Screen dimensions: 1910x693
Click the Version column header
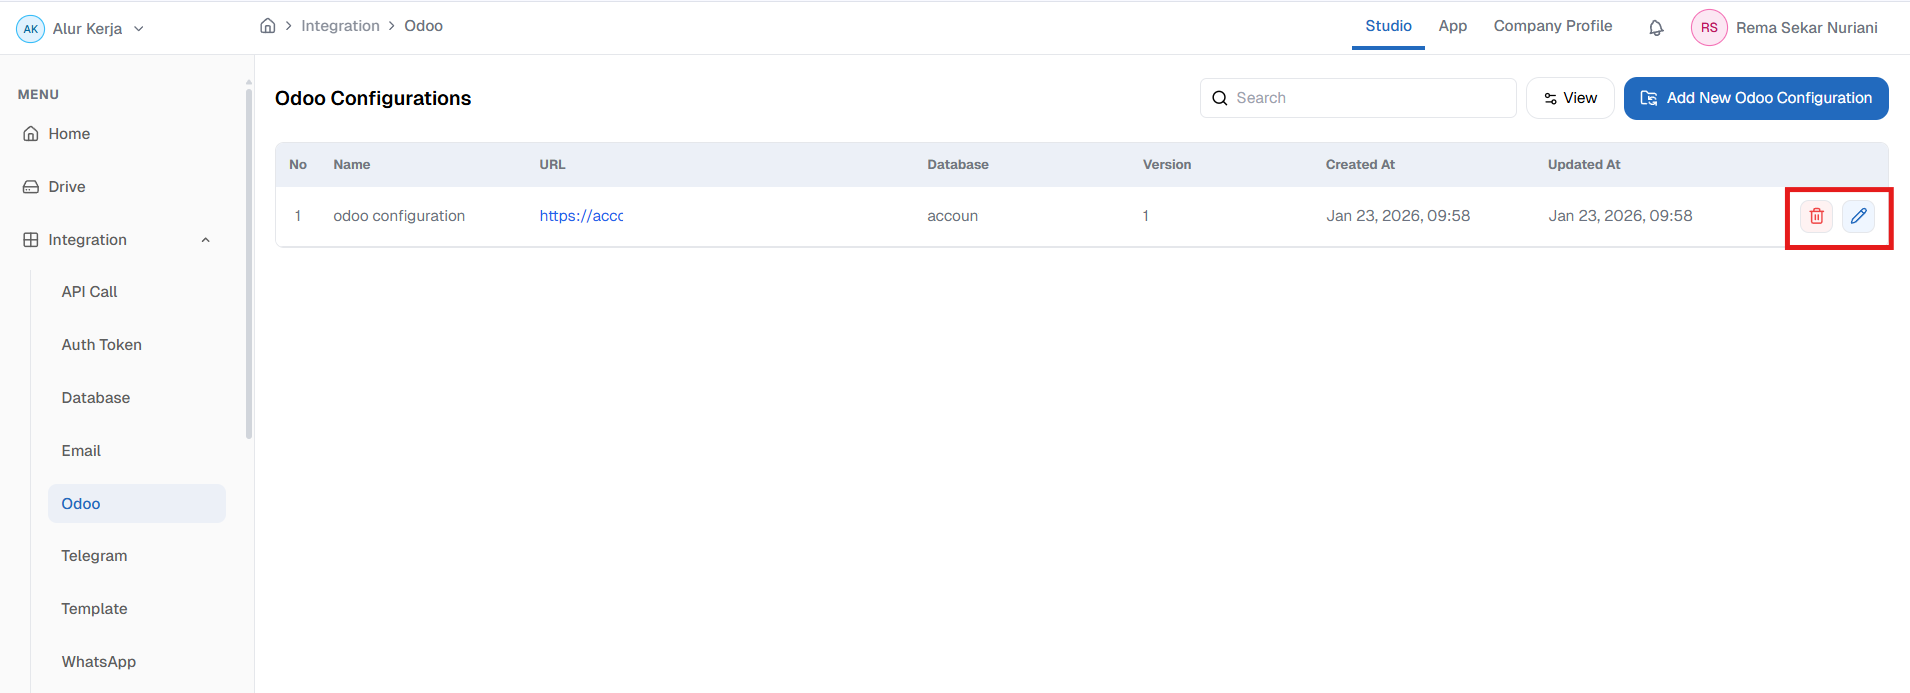click(x=1167, y=165)
